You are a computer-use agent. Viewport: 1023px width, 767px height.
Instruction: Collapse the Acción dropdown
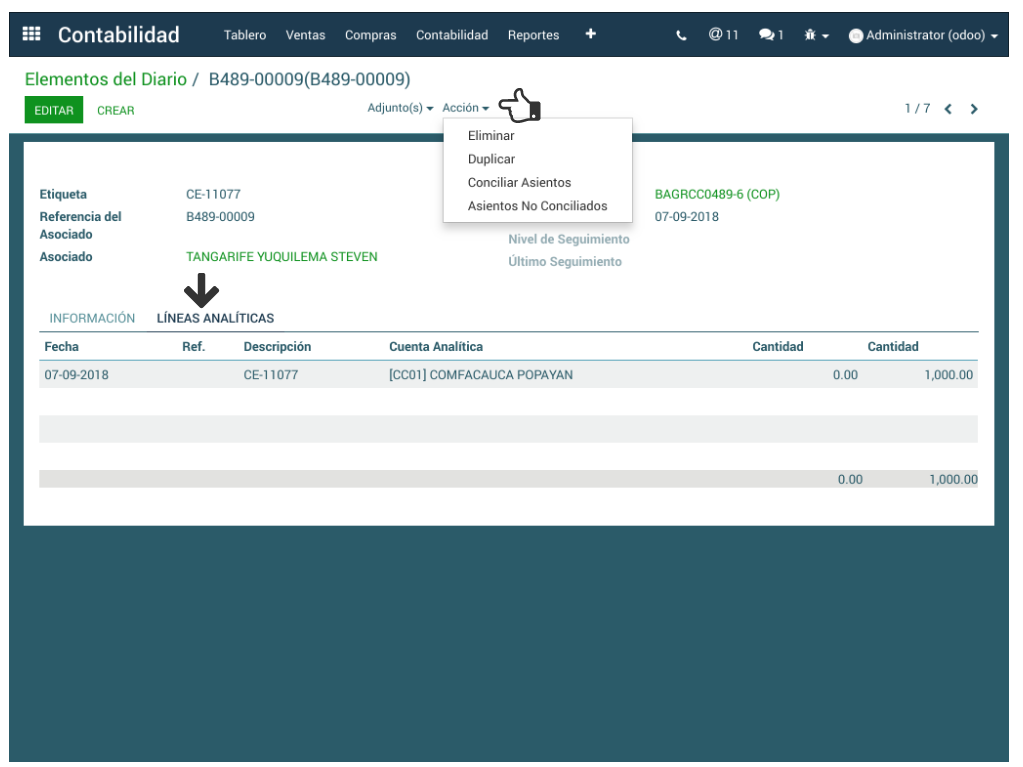[465, 108]
